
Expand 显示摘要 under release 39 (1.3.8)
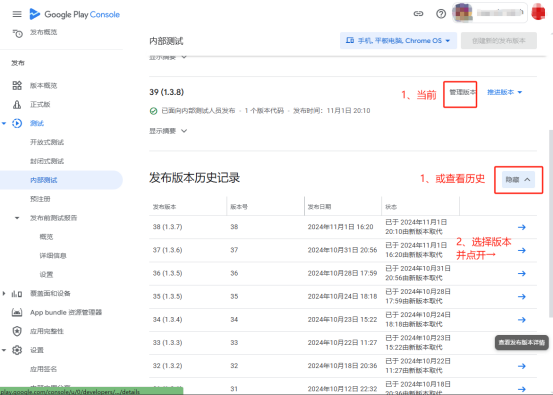pos(168,131)
